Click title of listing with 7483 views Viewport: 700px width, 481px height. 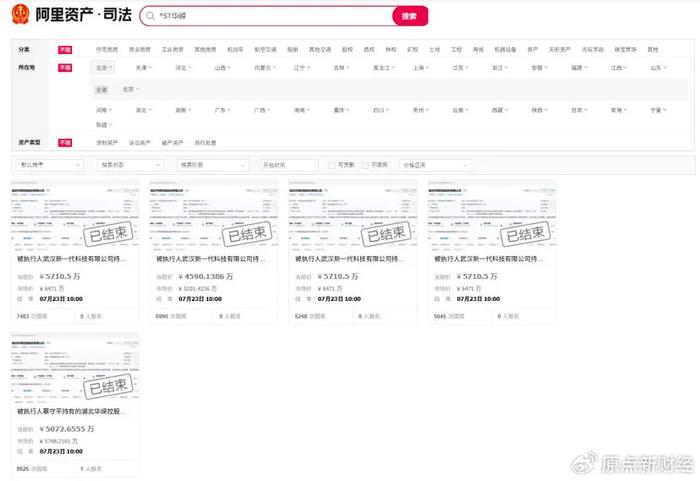[71, 259]
